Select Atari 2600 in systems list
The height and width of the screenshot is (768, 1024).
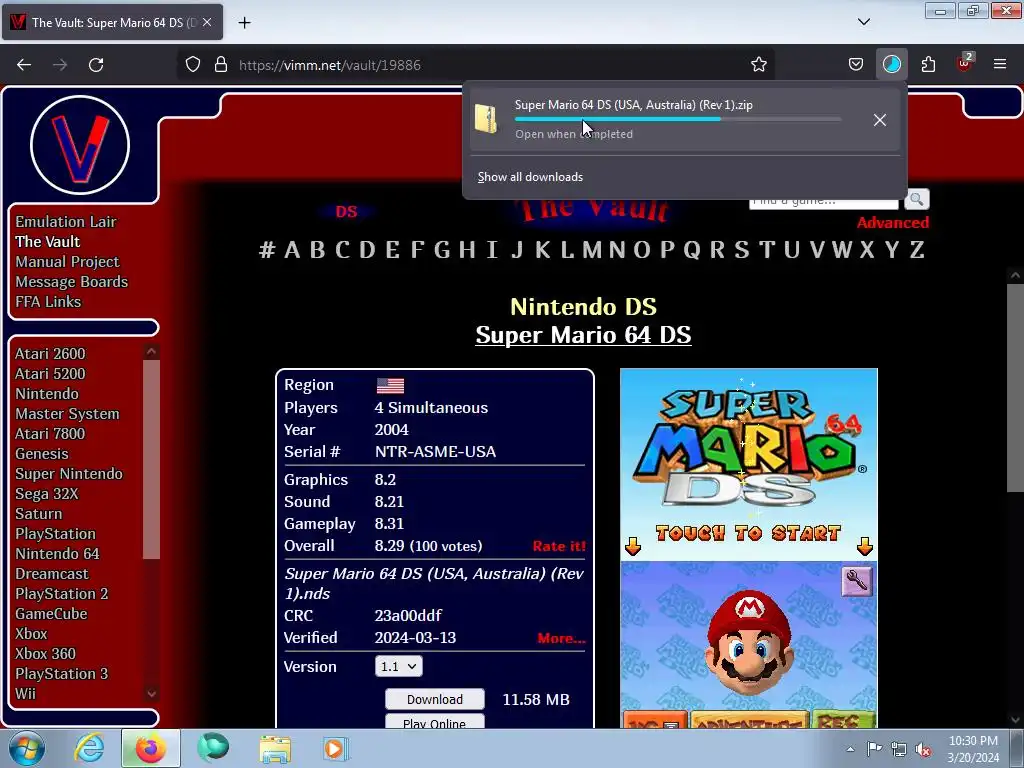tap(50, 353)
